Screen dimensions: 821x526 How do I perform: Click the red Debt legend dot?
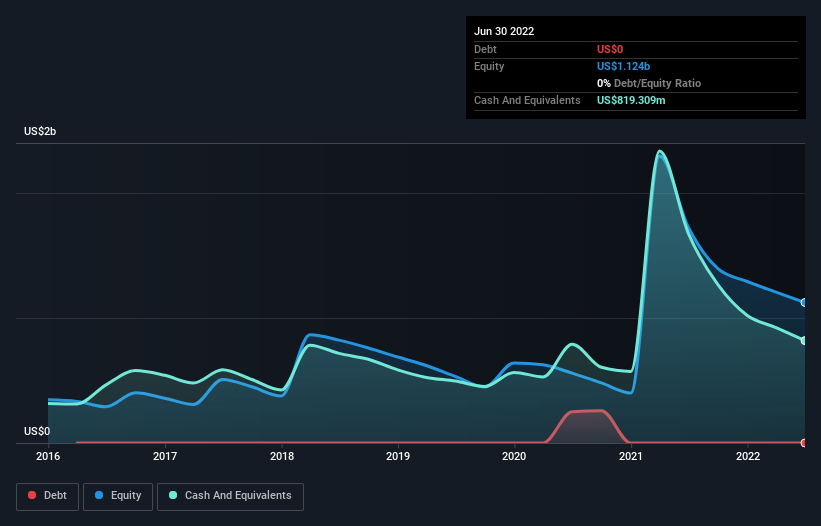pos(32,495)
